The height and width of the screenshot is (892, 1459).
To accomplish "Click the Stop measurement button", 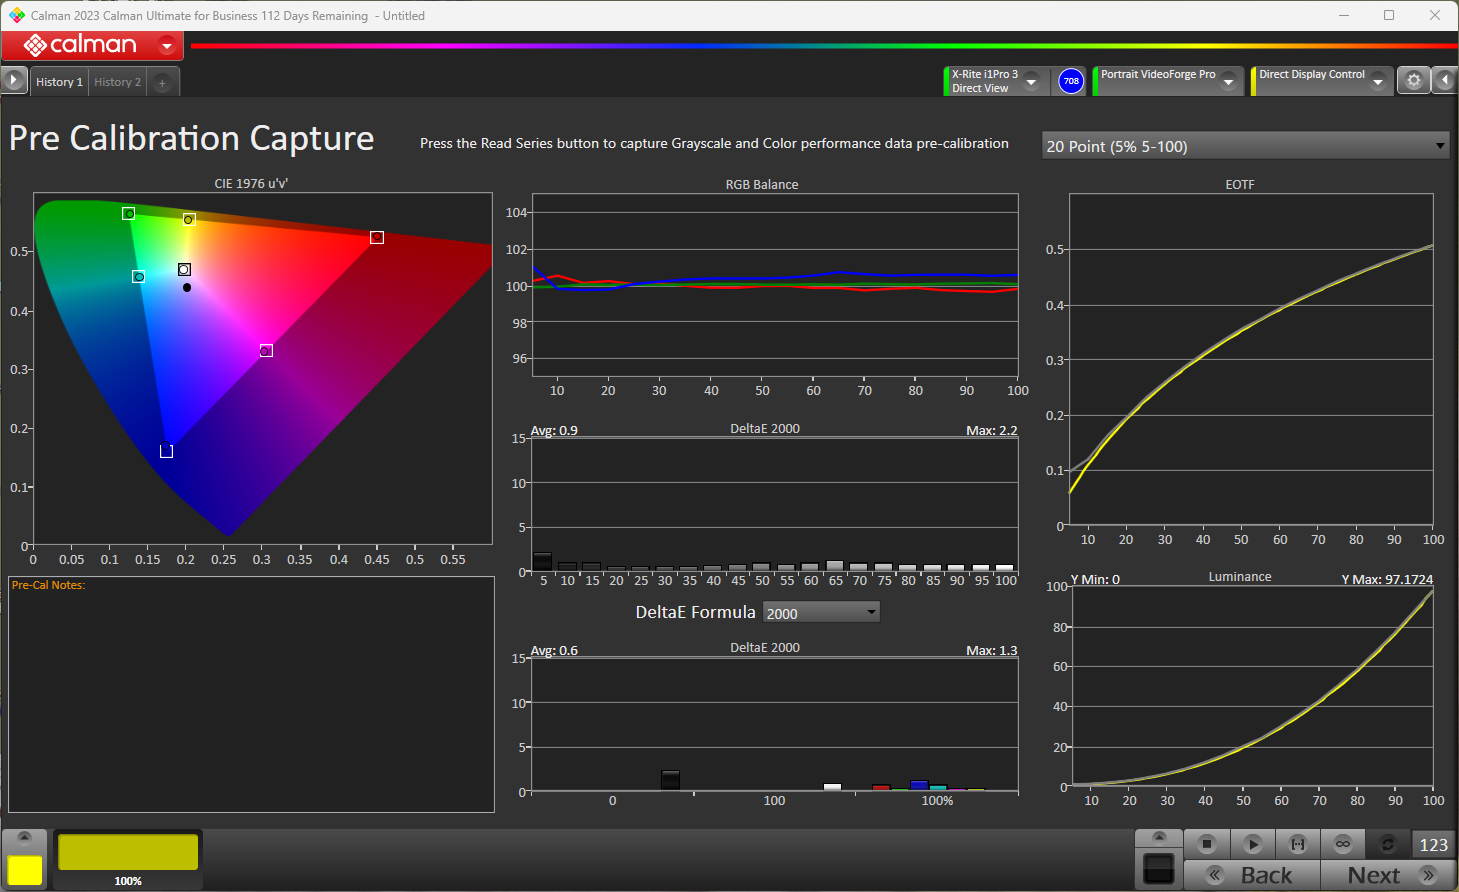I will pos(1207,844).
